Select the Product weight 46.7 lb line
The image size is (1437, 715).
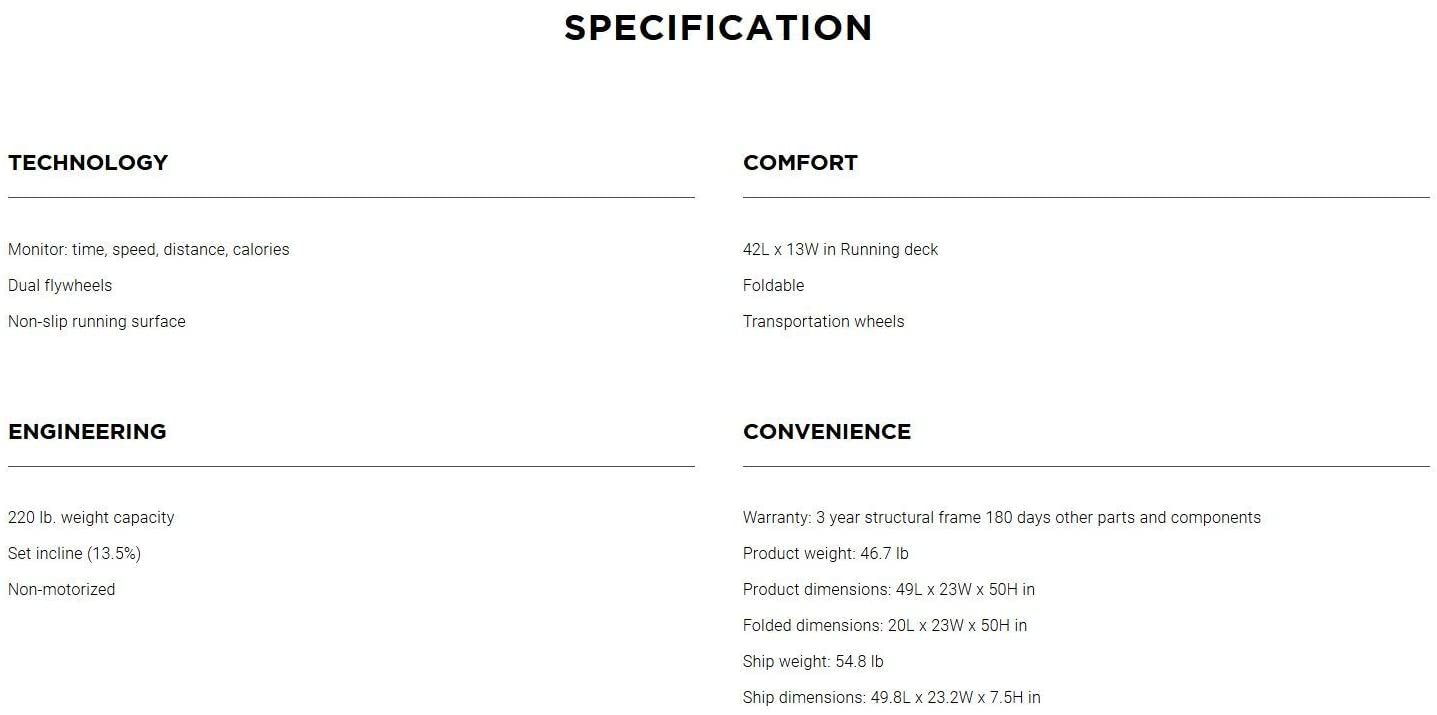[x=825, y=554]
